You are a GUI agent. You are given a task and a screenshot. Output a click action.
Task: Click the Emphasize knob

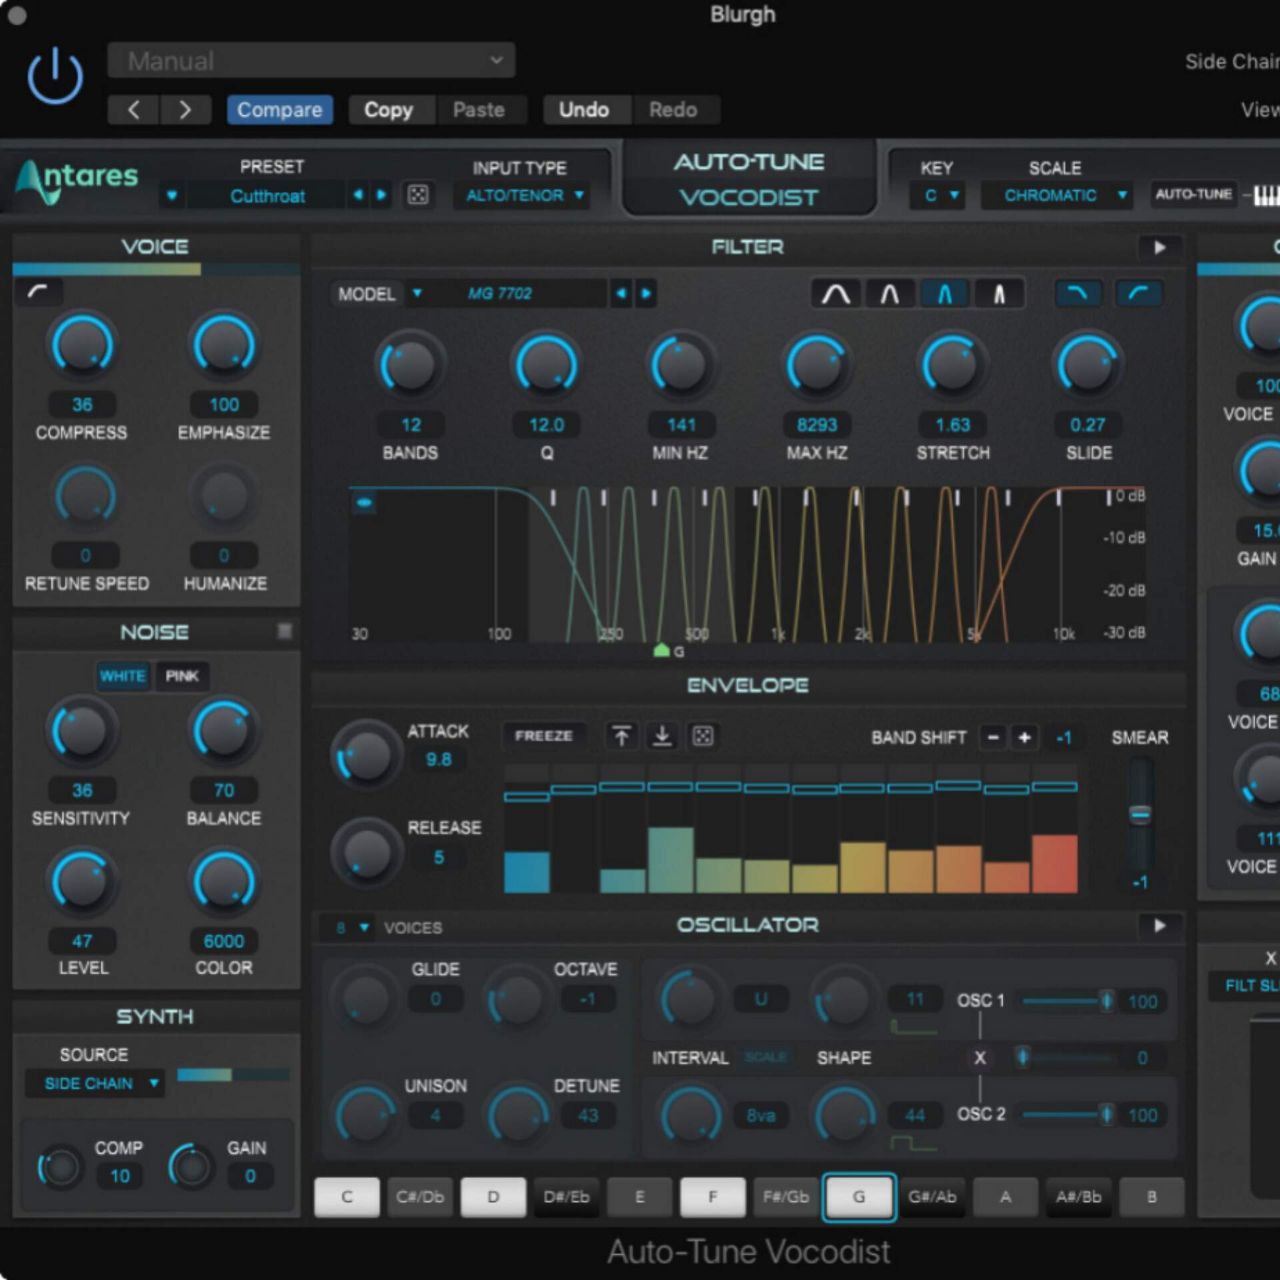[224, 346]
